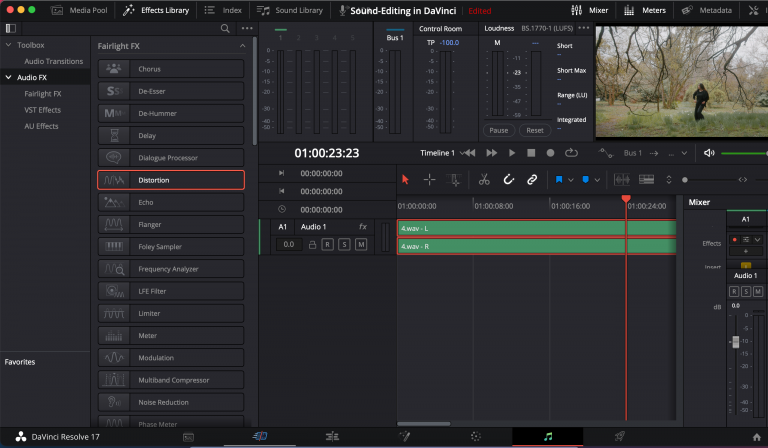Open the Index panel

click(x=223, y=10)
